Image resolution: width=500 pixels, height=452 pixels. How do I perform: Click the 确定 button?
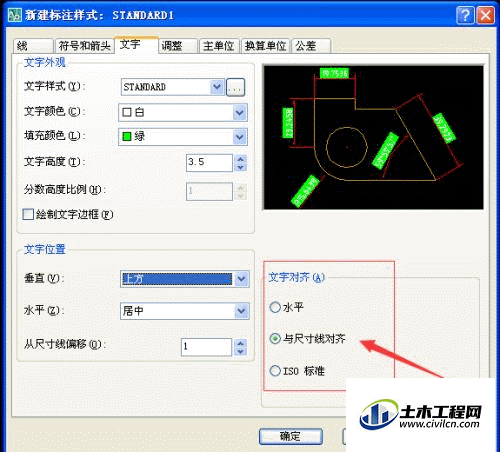pos(291,436)
